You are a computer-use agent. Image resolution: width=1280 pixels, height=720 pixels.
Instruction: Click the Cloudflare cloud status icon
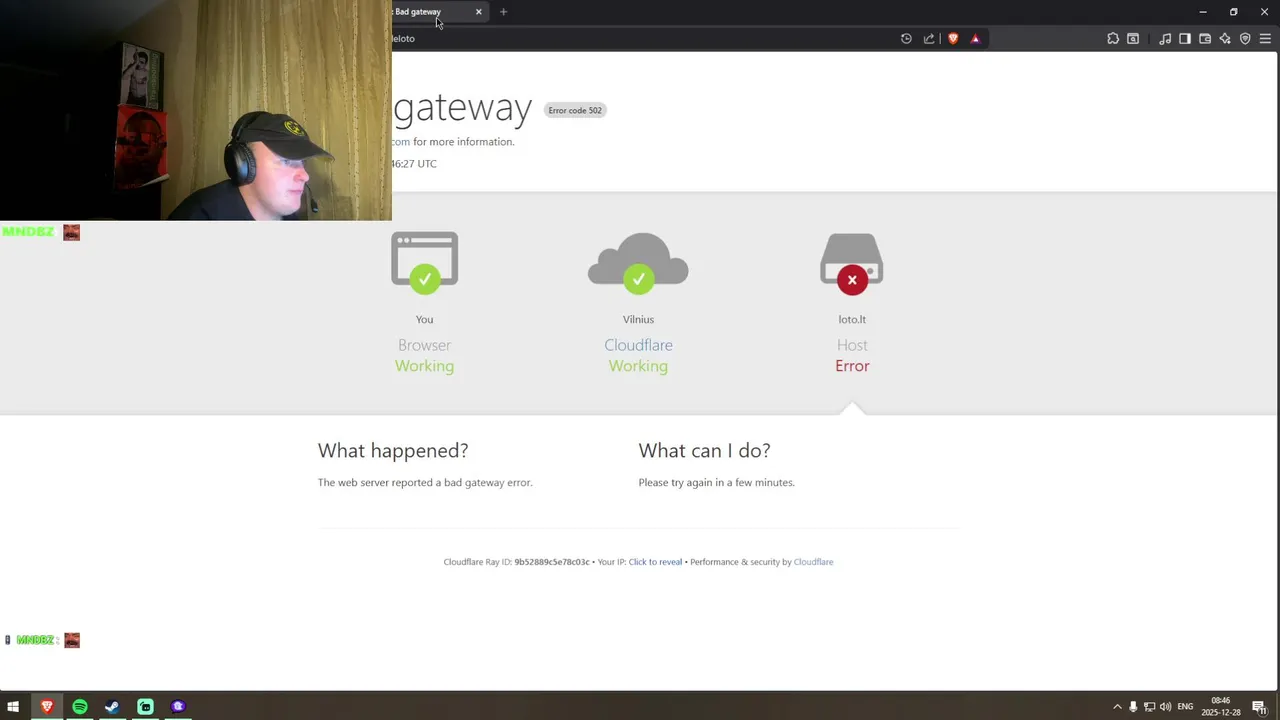(x=638, y=264)
